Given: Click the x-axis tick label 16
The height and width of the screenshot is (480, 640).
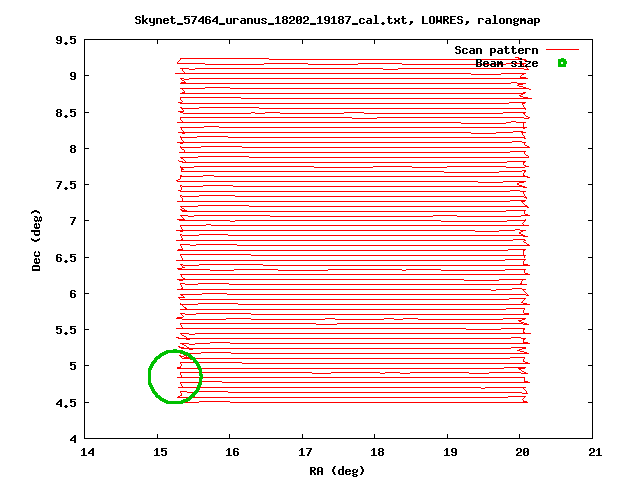Looking at the screenshot, I should pos(232,452).
